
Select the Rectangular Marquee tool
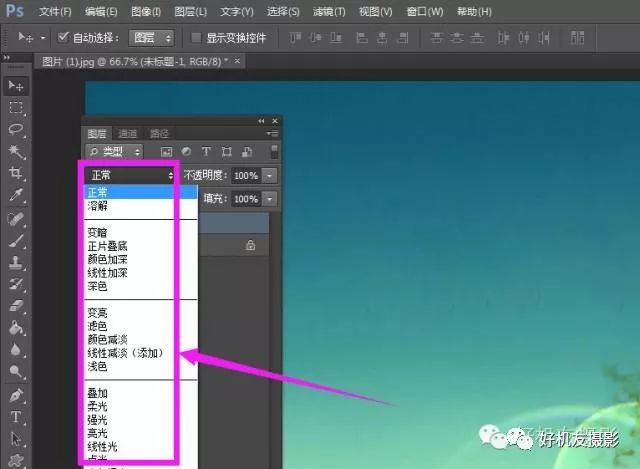coord(16,108)
